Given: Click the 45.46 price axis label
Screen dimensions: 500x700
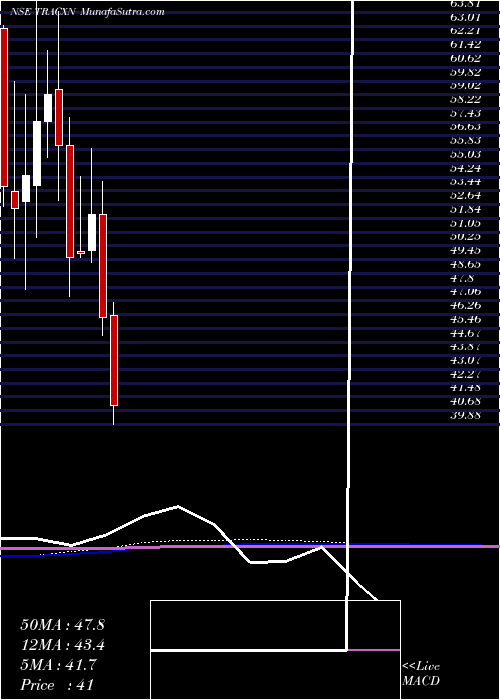Looking at the screenshot, I should tap(466, 319).
